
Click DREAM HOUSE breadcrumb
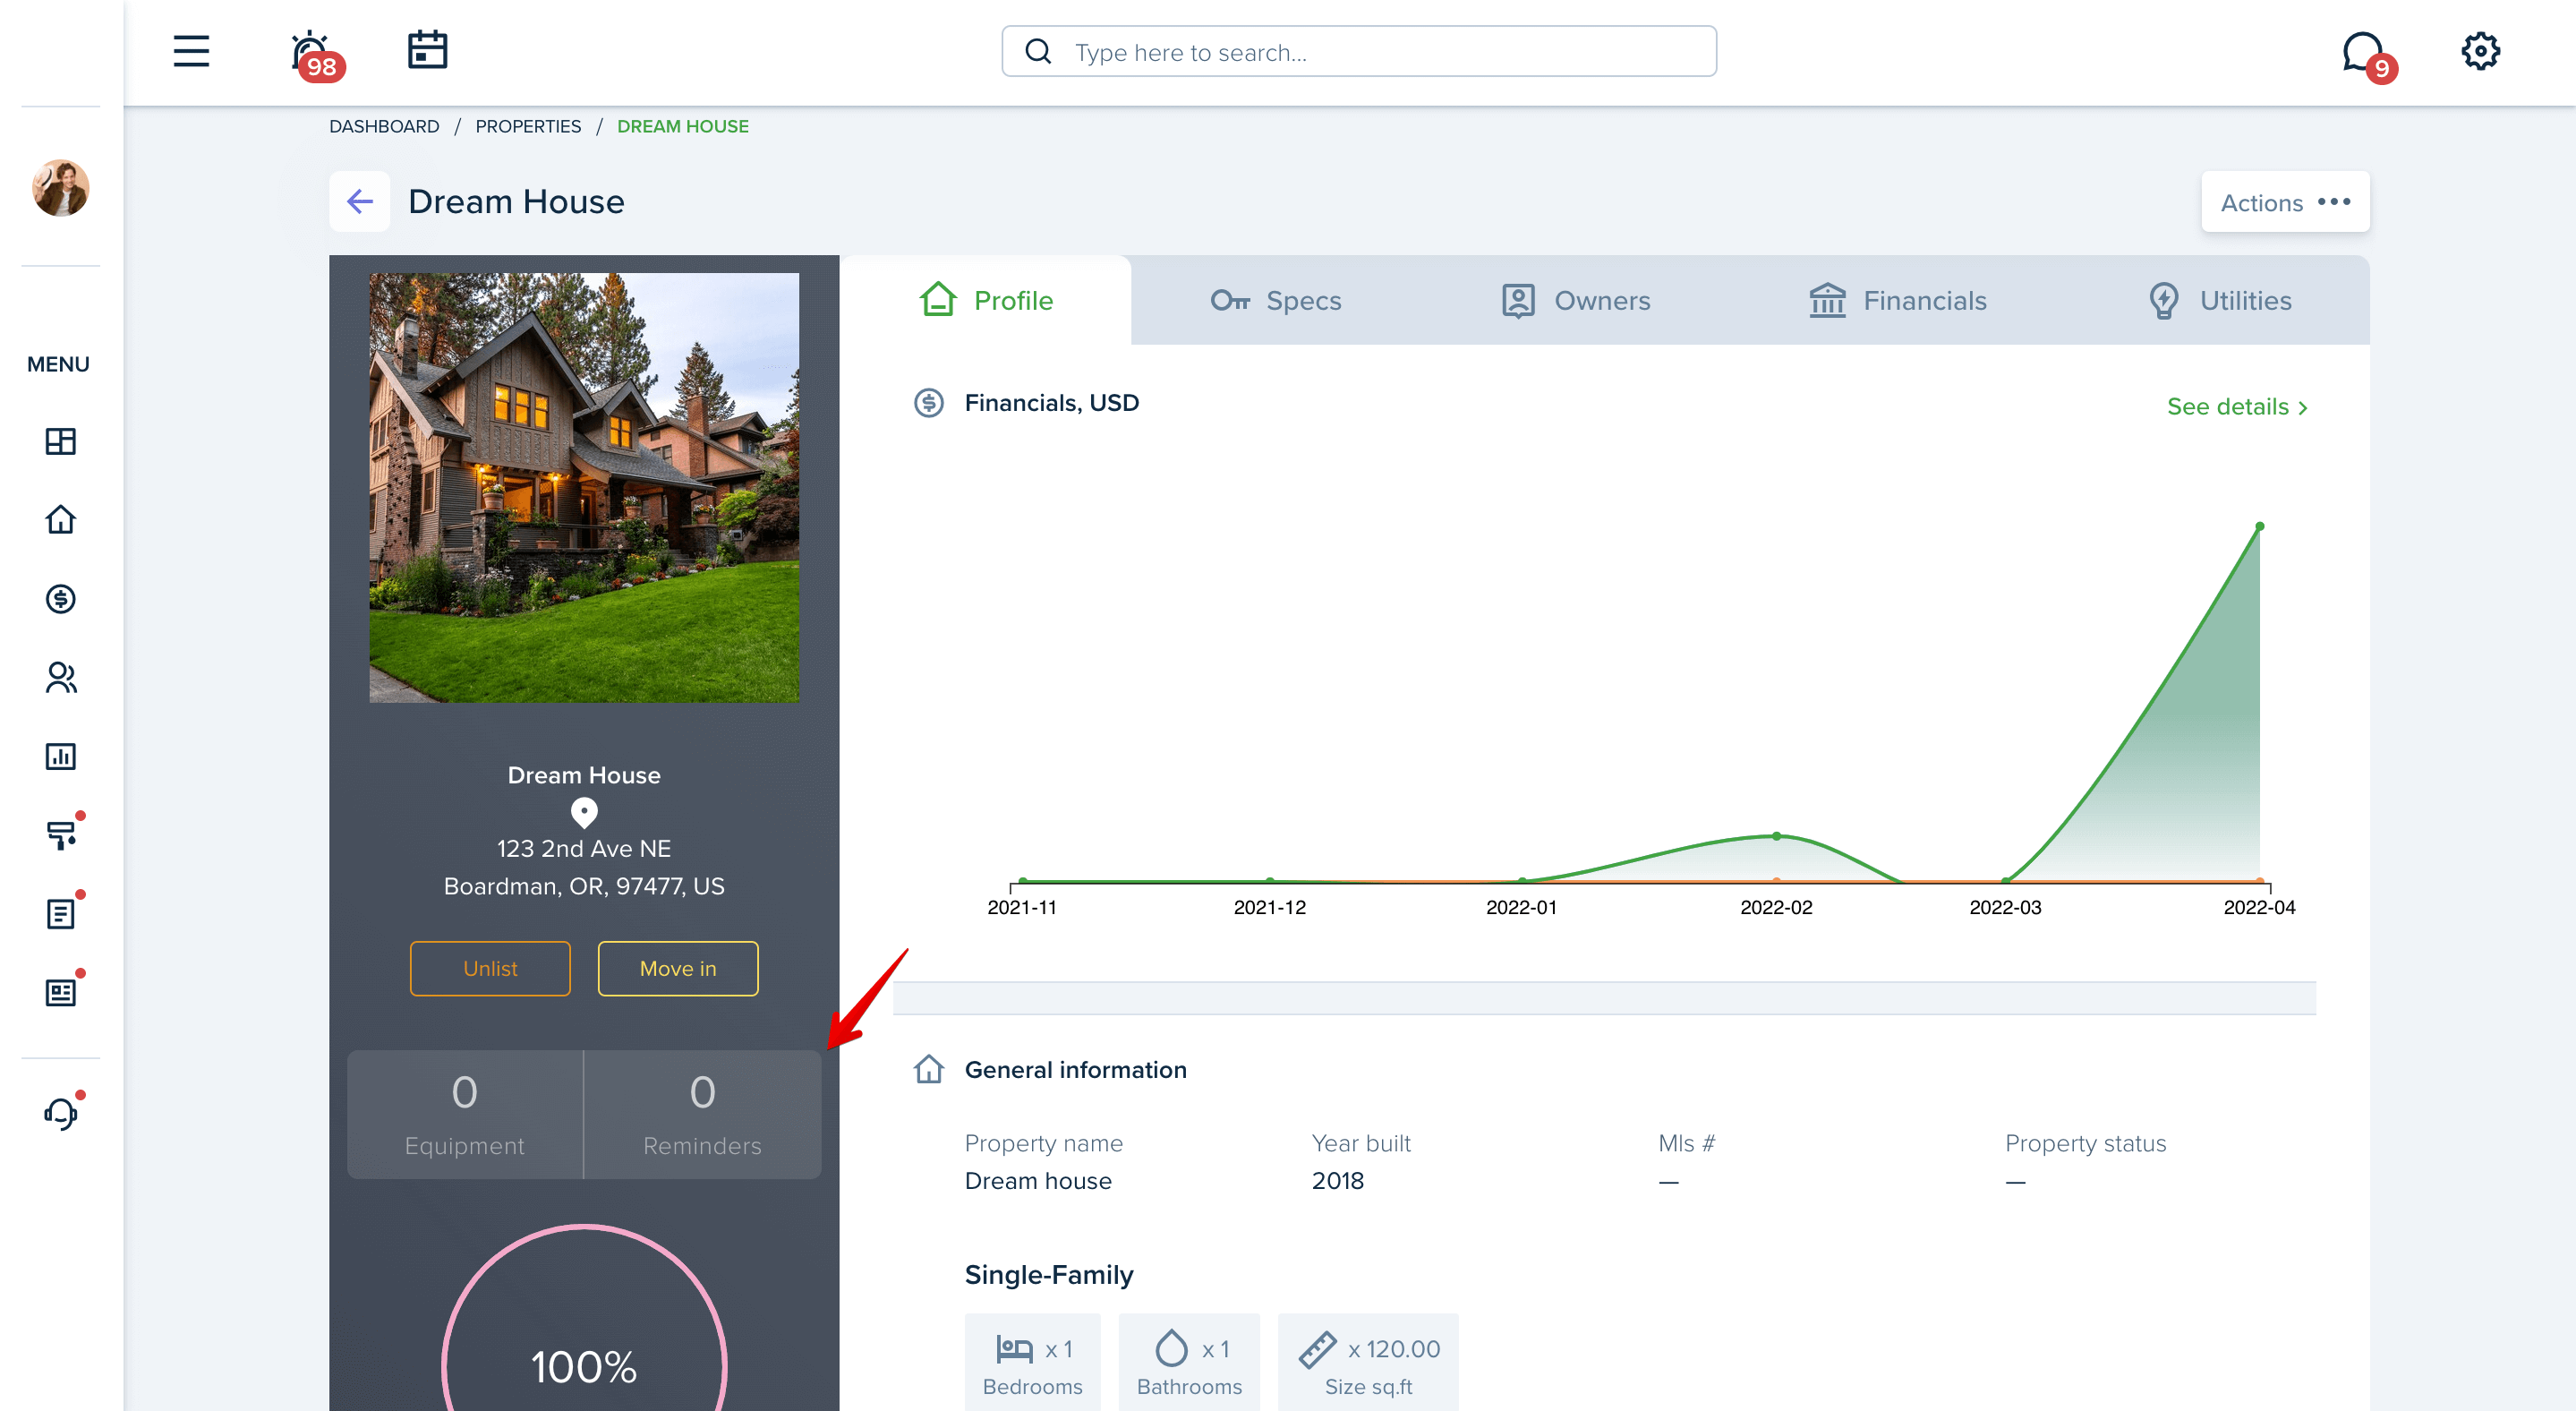(682, 127)
